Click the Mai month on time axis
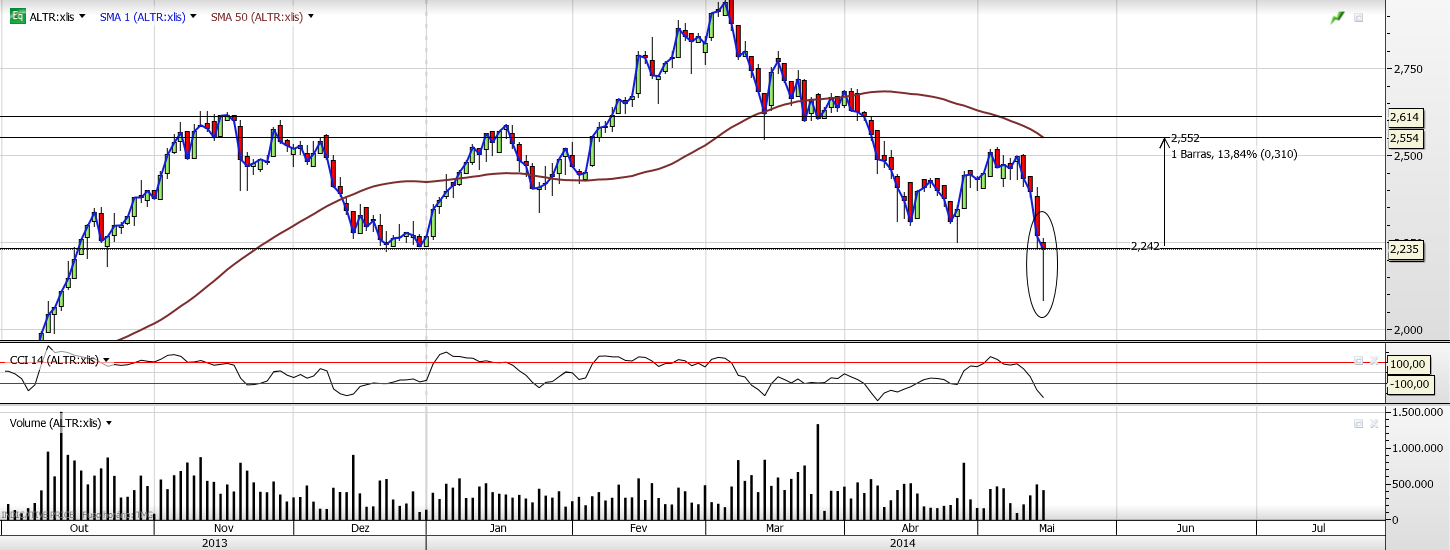The width and height of the screenshot is (1450, 550). (x=1047, y=528)
